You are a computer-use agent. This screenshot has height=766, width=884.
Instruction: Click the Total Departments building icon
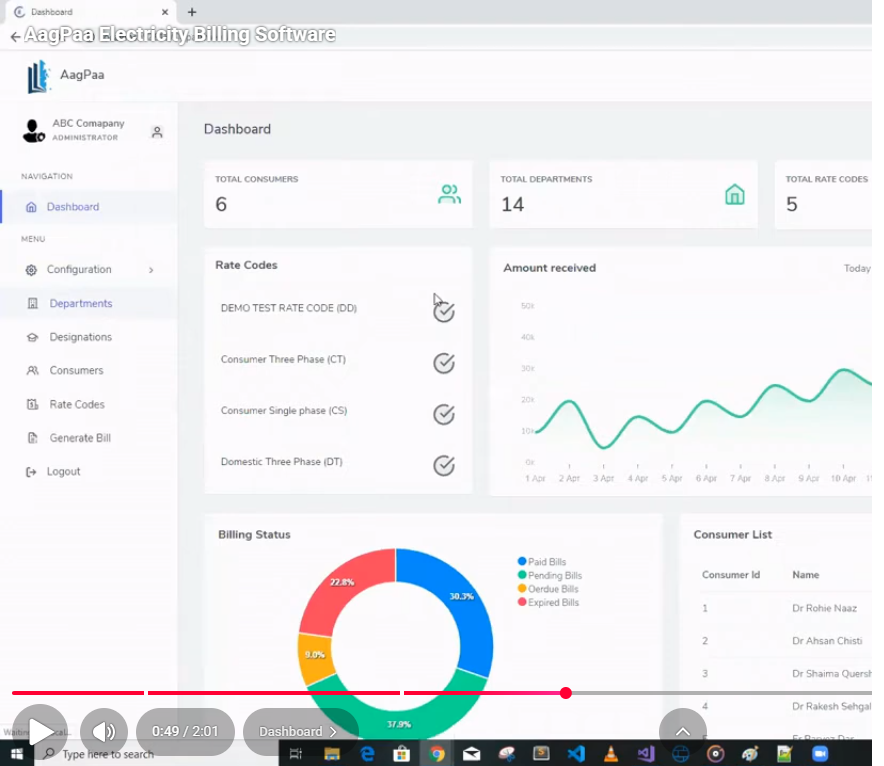(x=735, y=196)
